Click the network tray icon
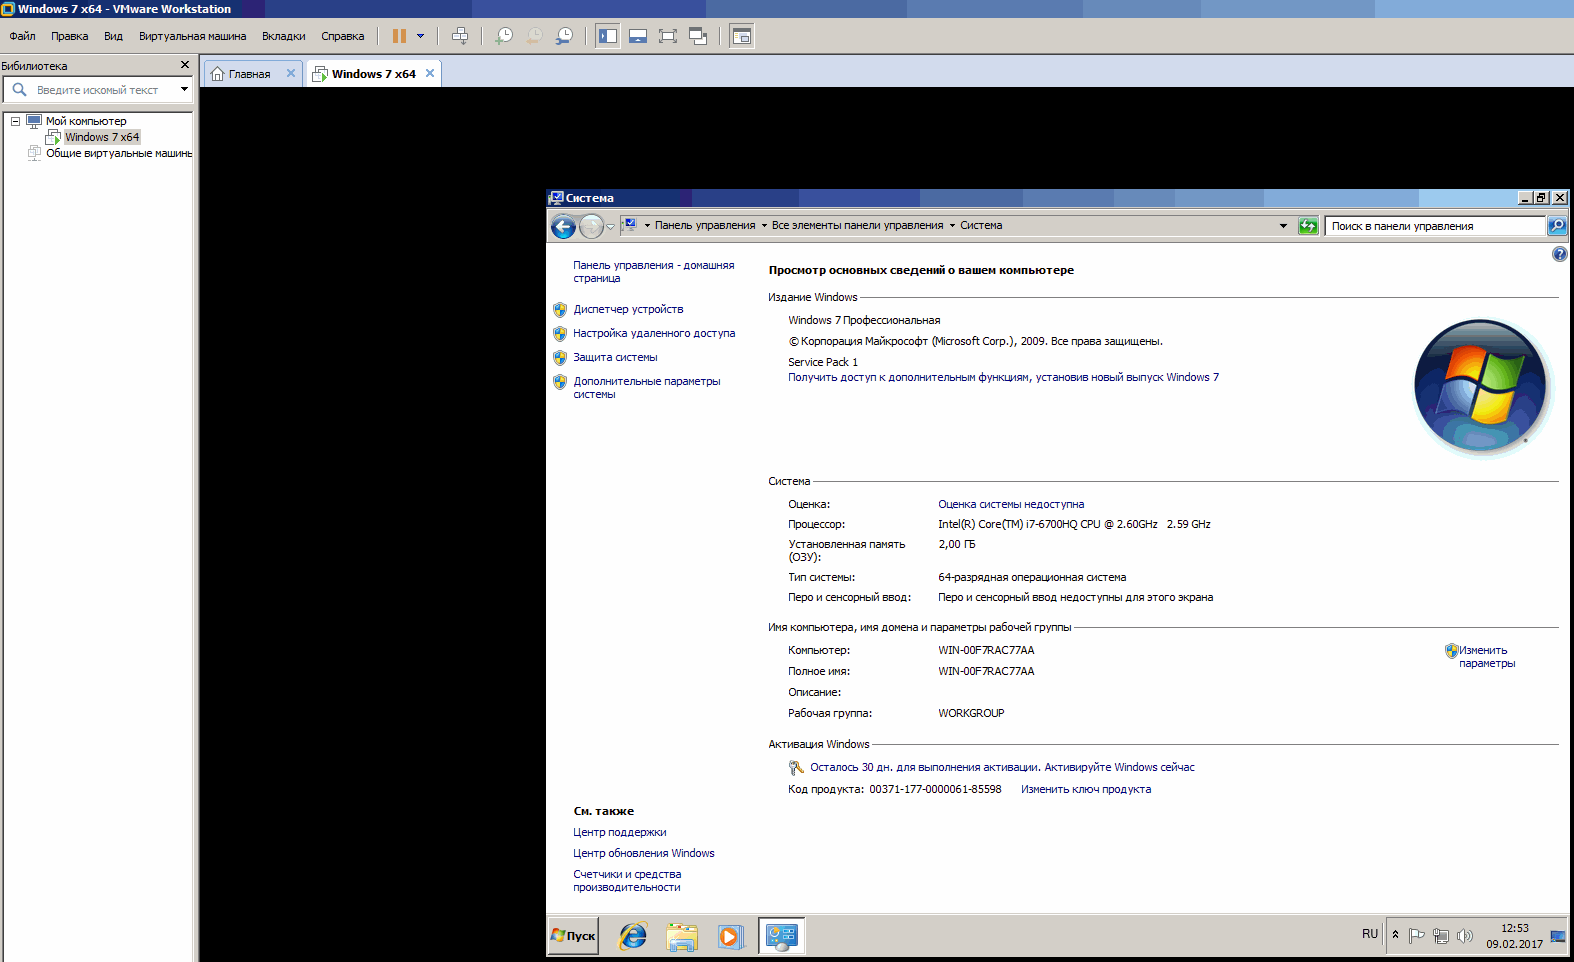 [x=1441, y=936]
